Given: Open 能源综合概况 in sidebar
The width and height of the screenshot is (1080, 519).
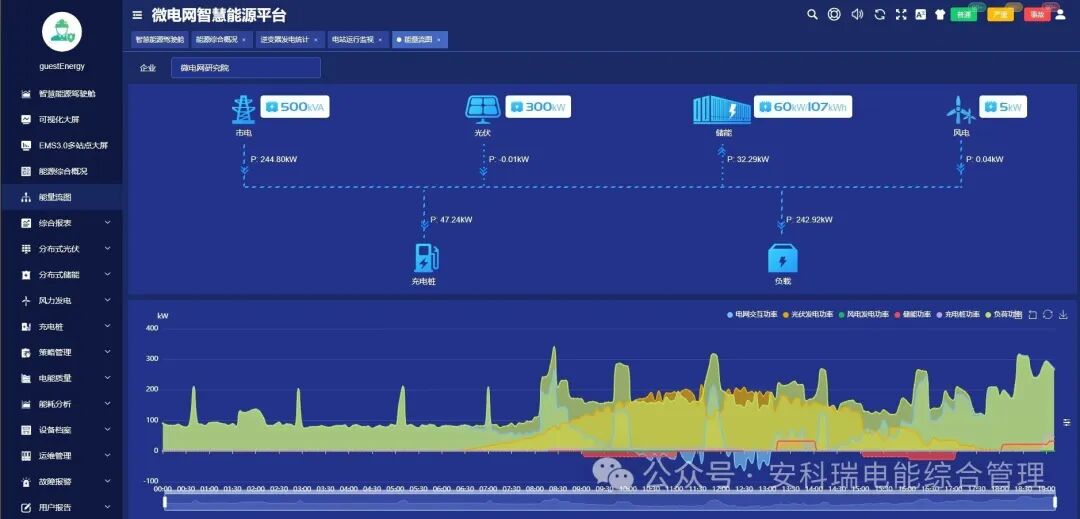Looking at the screenshot, I should [x=62, y=171].
